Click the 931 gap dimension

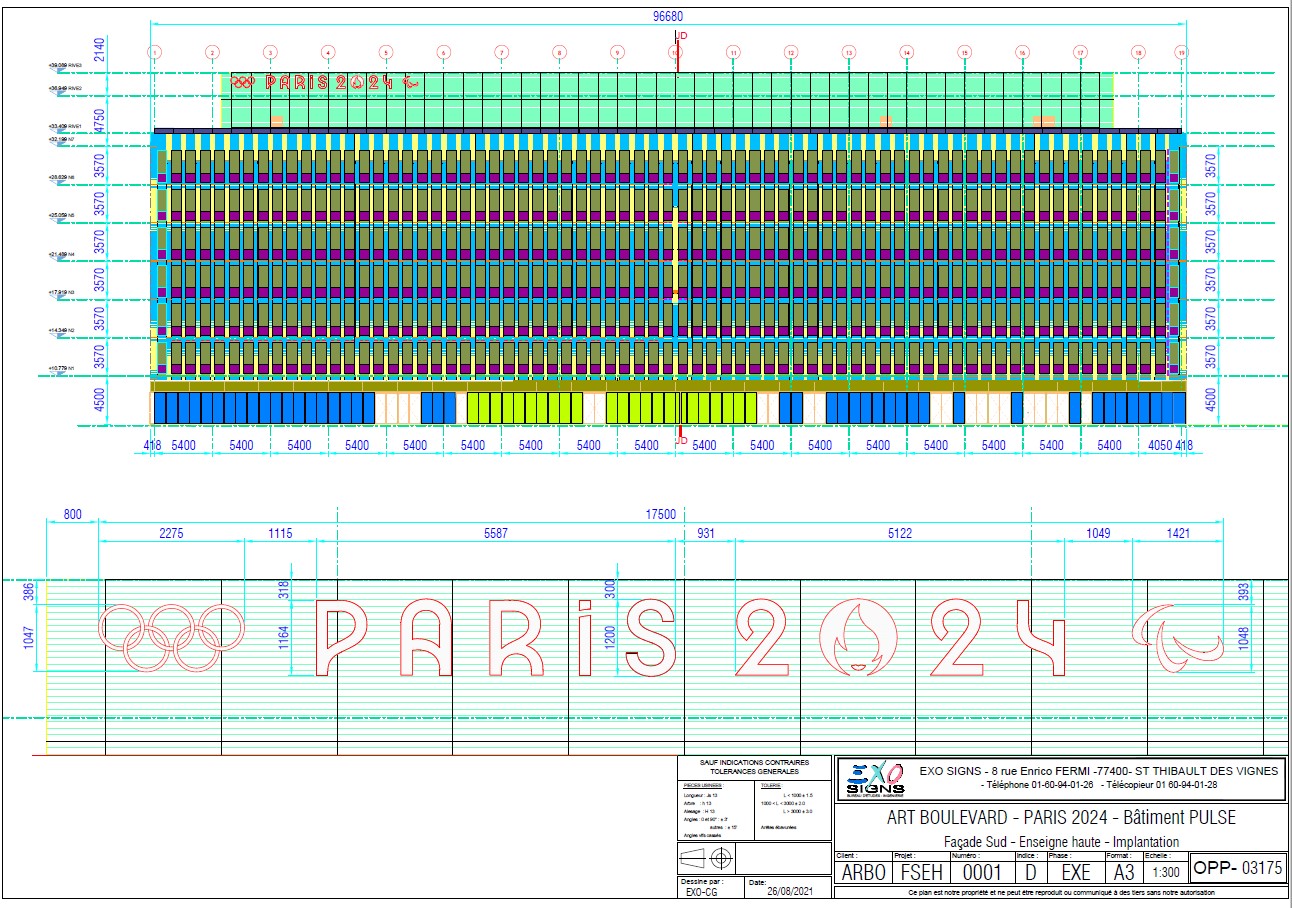coord(706,533)
